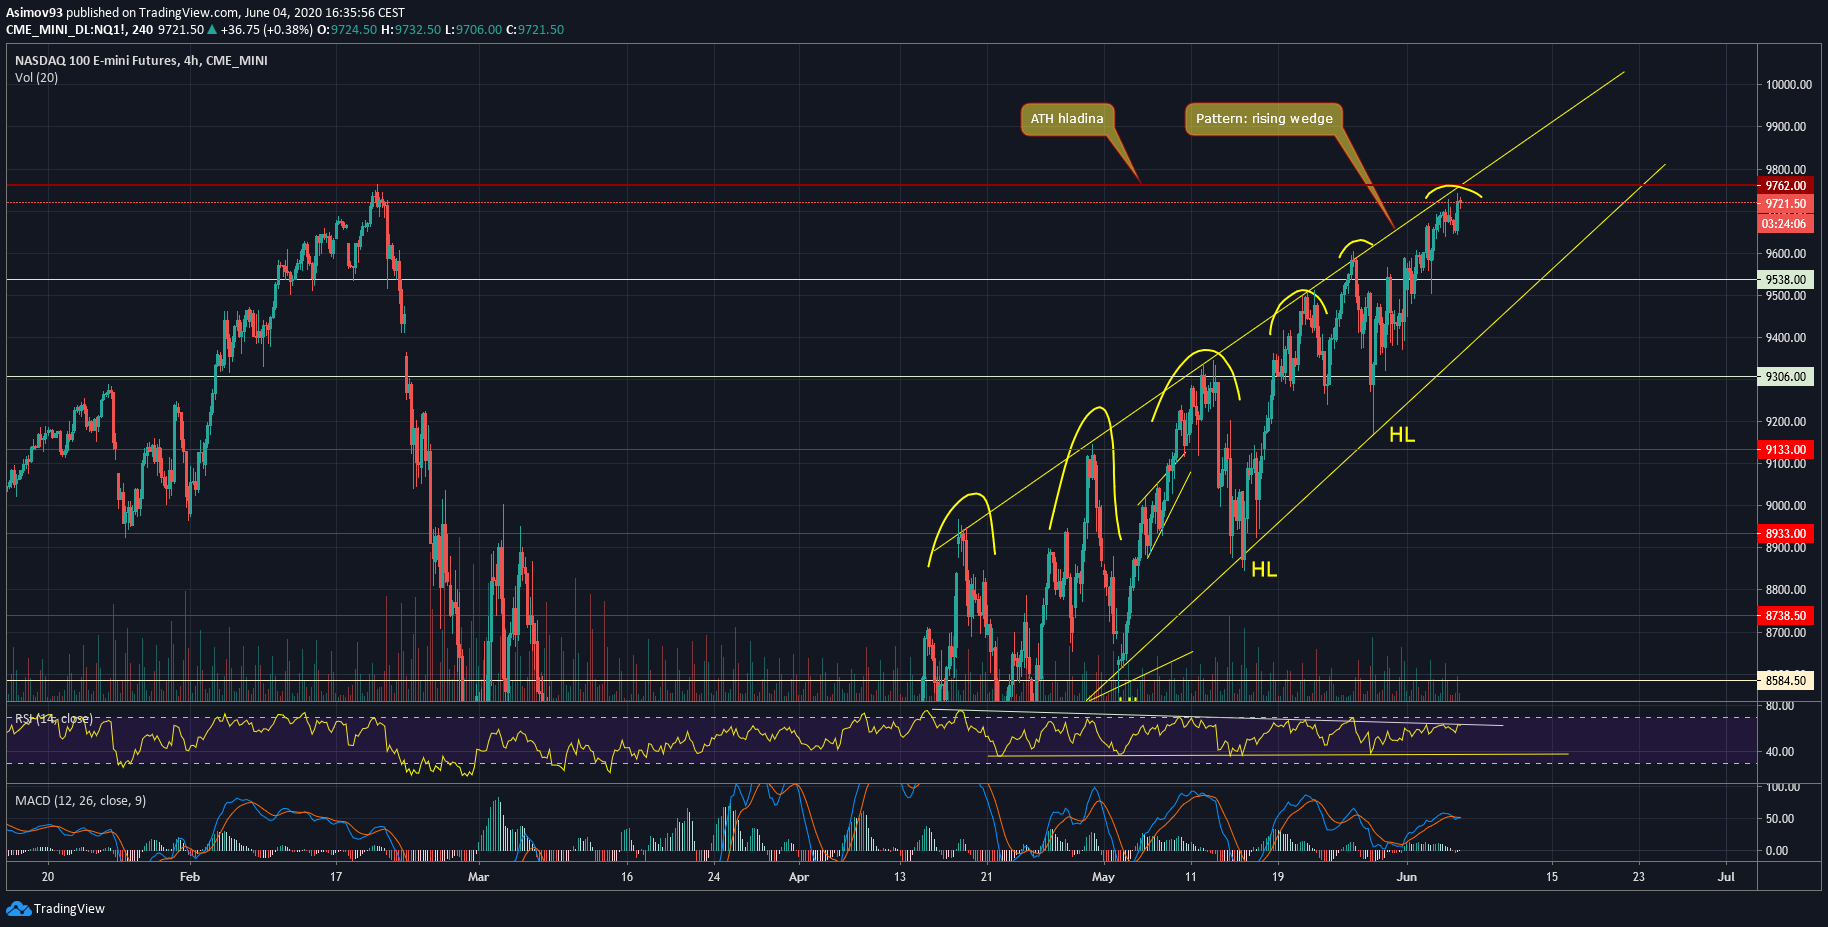The image size is (1828, 927).
Task: Click the 'Vol (20)' indicator label
Action: click(36, 78)
